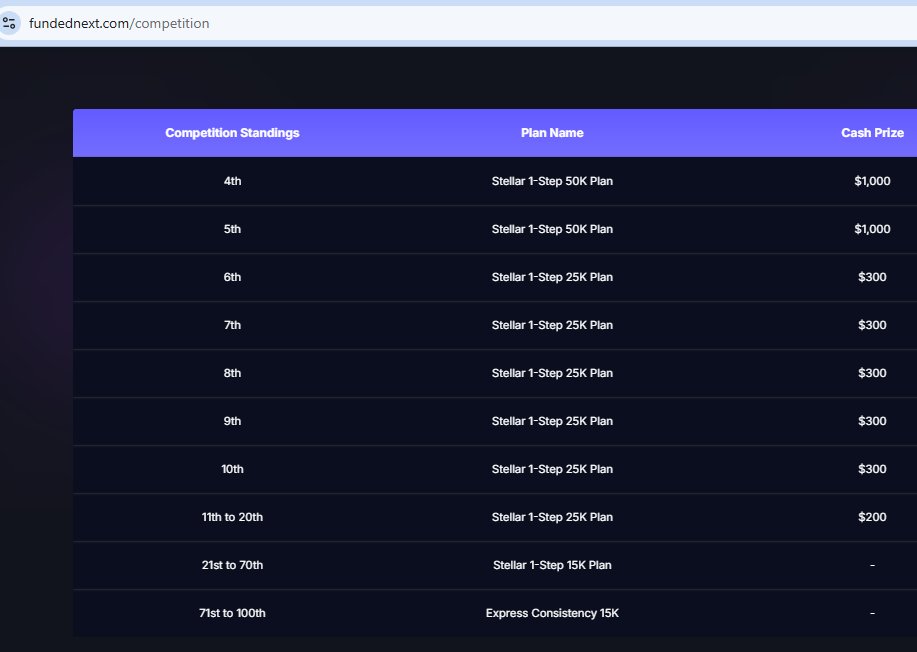The image size is (917, 652).
Task: Select the 7th standings cell
Action: tap(232, 325)
